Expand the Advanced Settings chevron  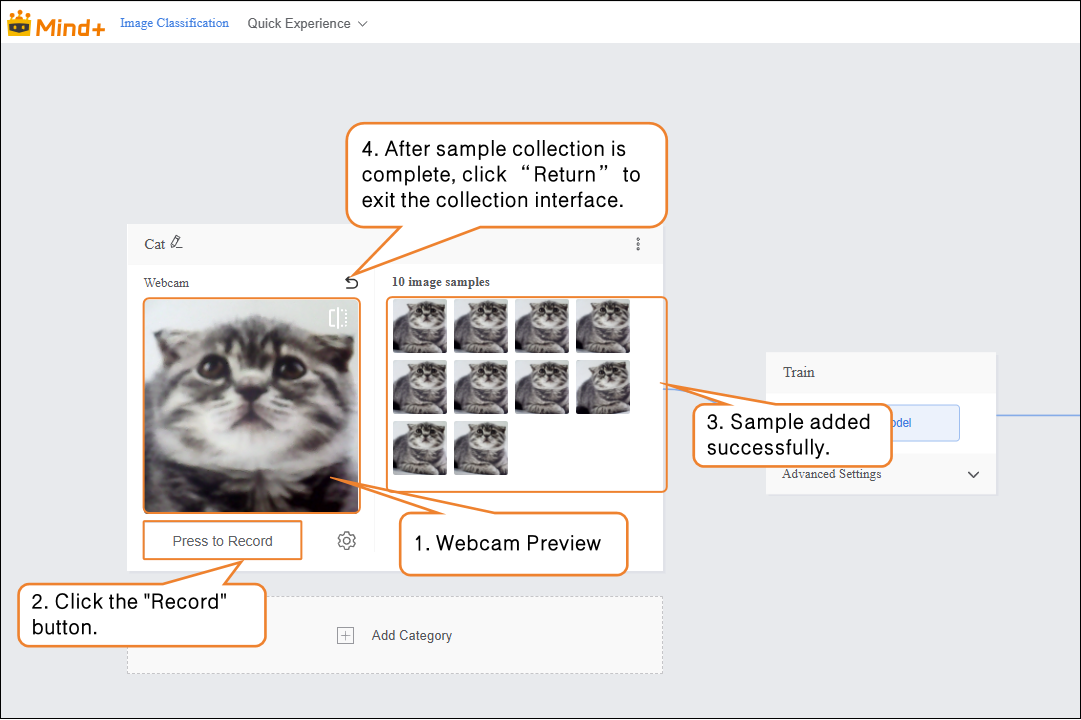[x=973, y=475]
